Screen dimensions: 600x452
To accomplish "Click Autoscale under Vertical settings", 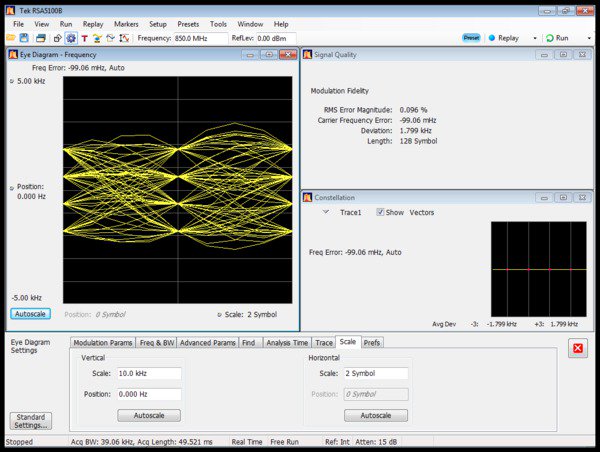I will [148, 415].
